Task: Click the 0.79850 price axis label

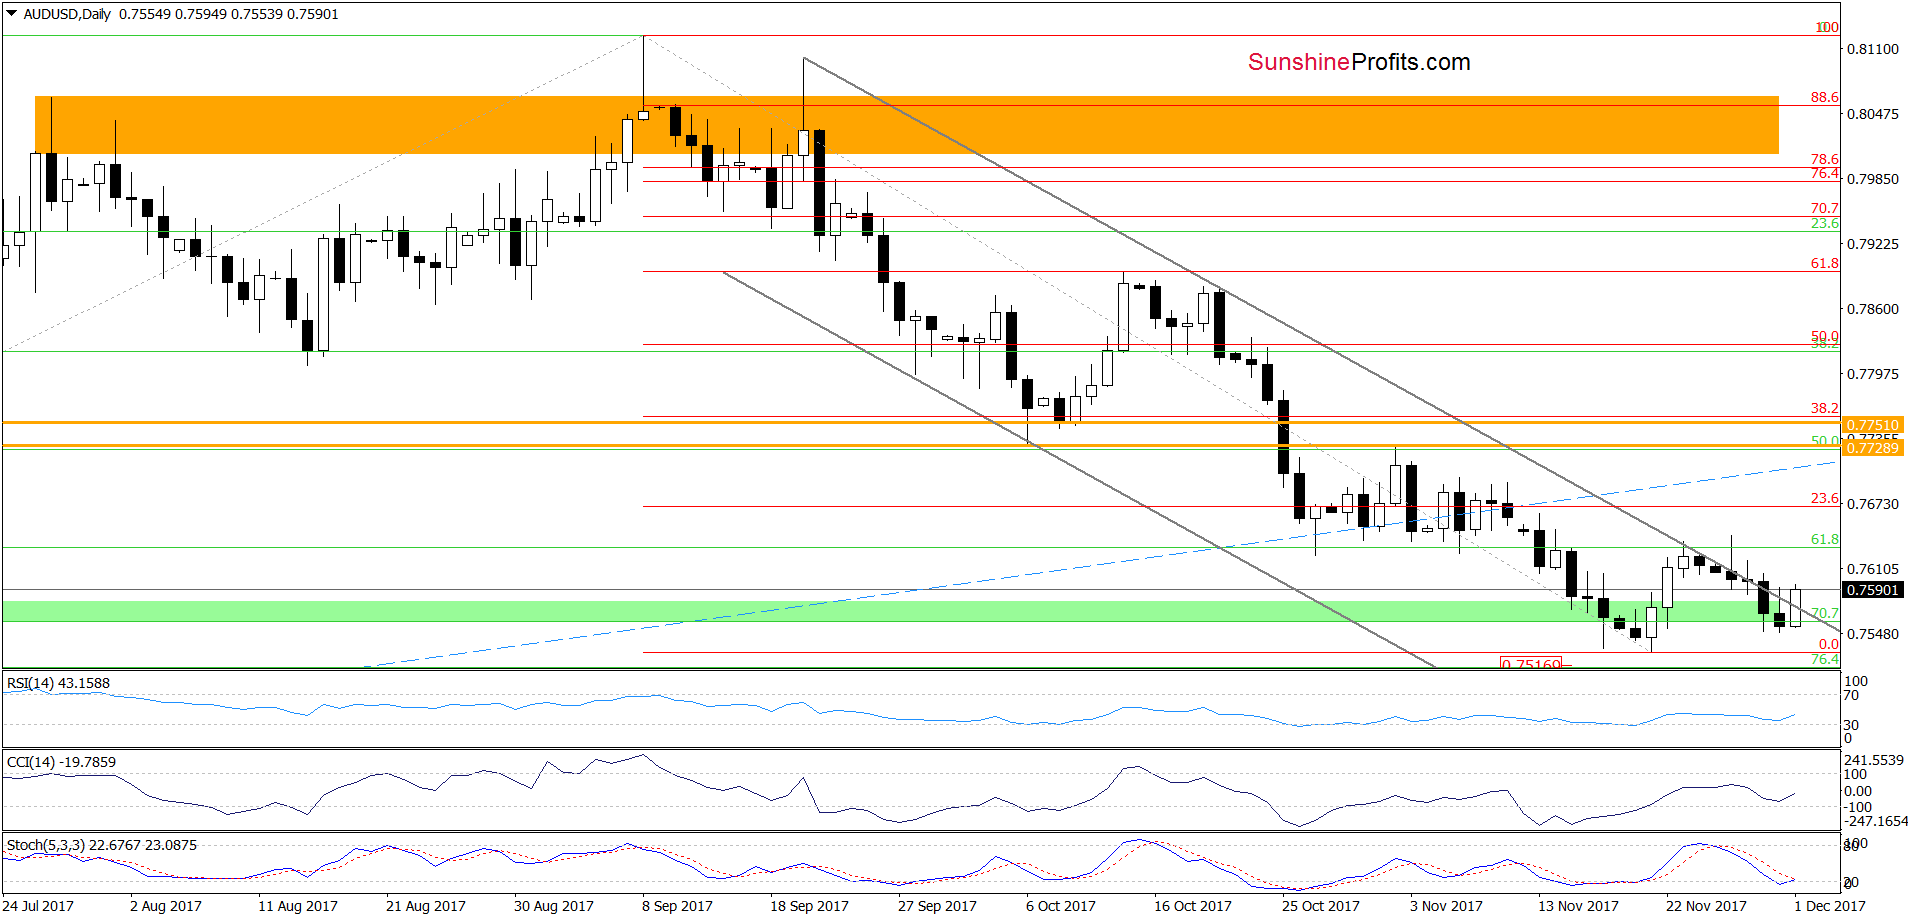Action: (1873, 179)
